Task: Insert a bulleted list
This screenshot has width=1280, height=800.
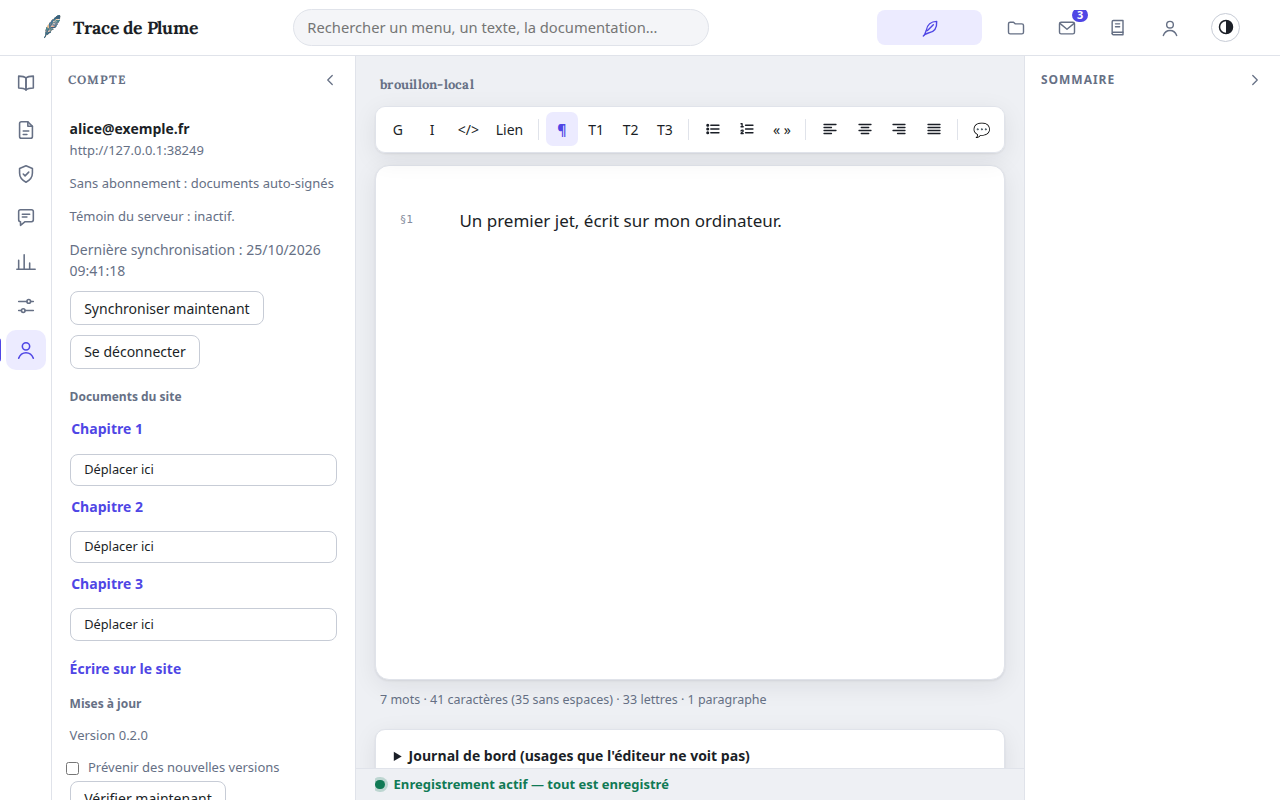Action: coord(713,129)
